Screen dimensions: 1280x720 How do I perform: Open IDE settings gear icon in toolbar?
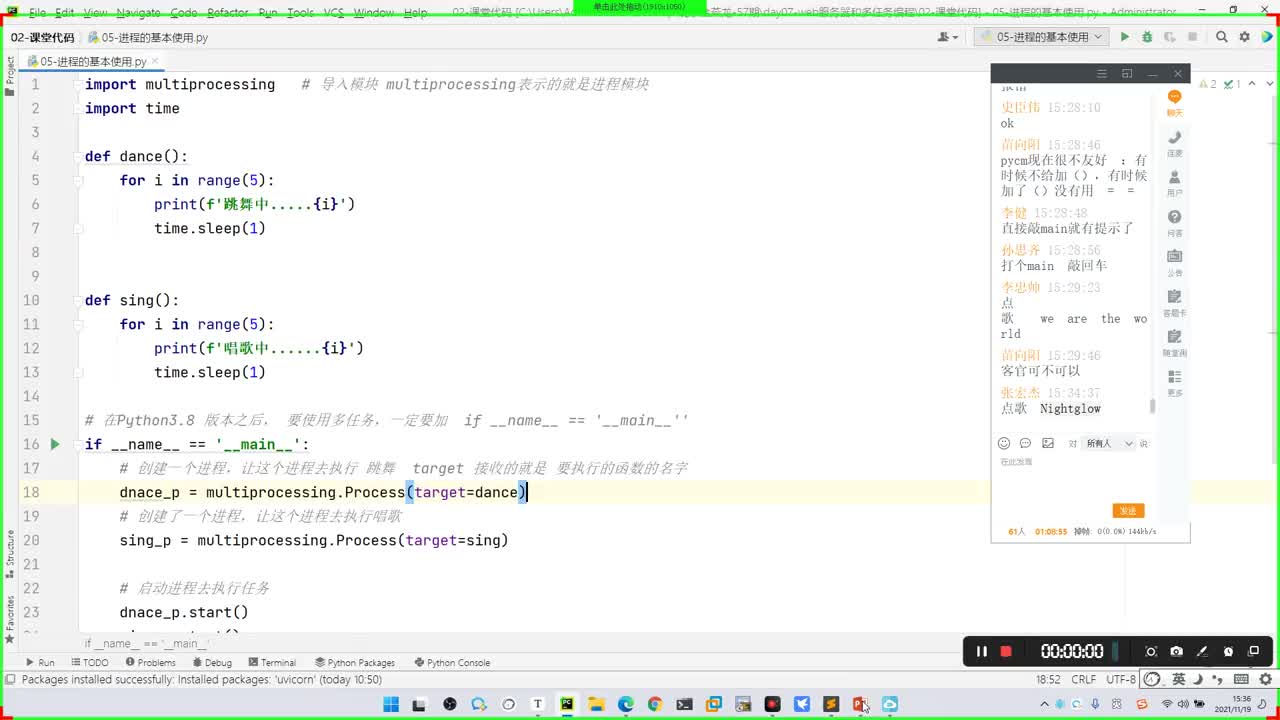(x=1244, y=37)
